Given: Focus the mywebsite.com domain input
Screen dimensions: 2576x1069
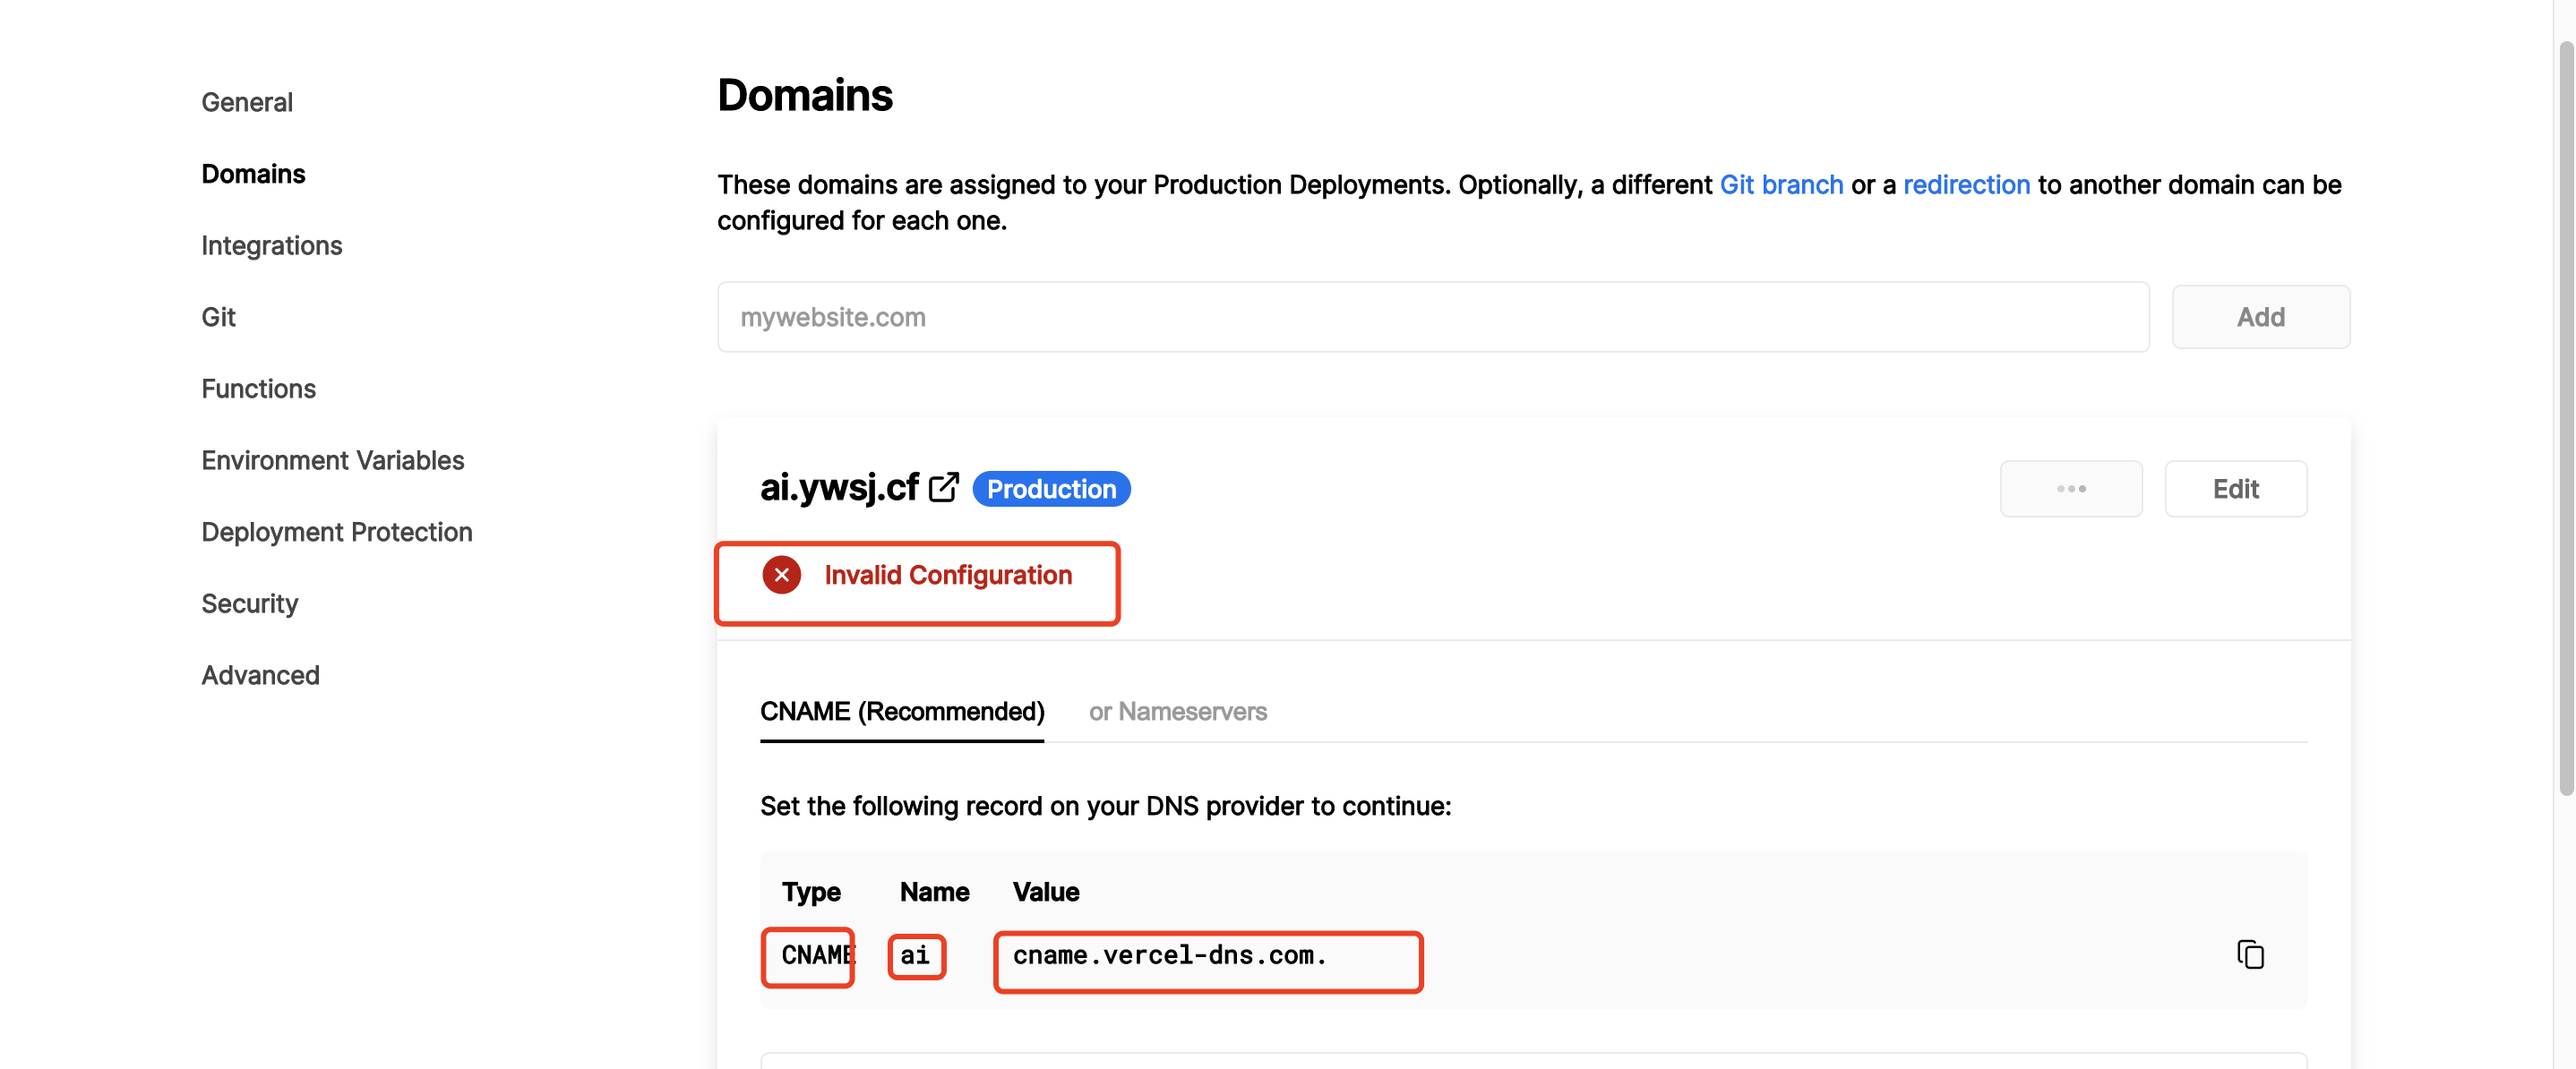Looking at the screenshot, I should pyautogui.click(x=1432, y=317).
